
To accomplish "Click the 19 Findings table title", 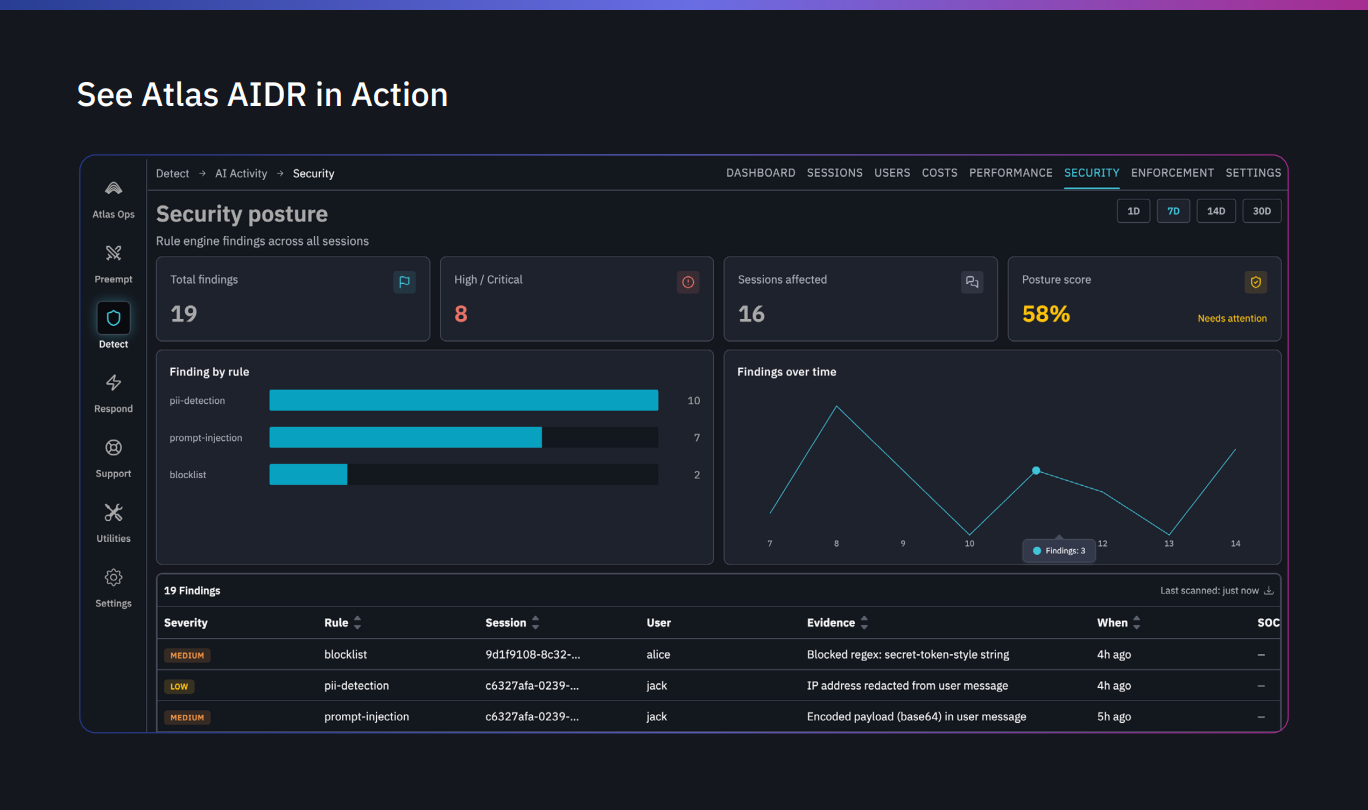I will [192, 591].
